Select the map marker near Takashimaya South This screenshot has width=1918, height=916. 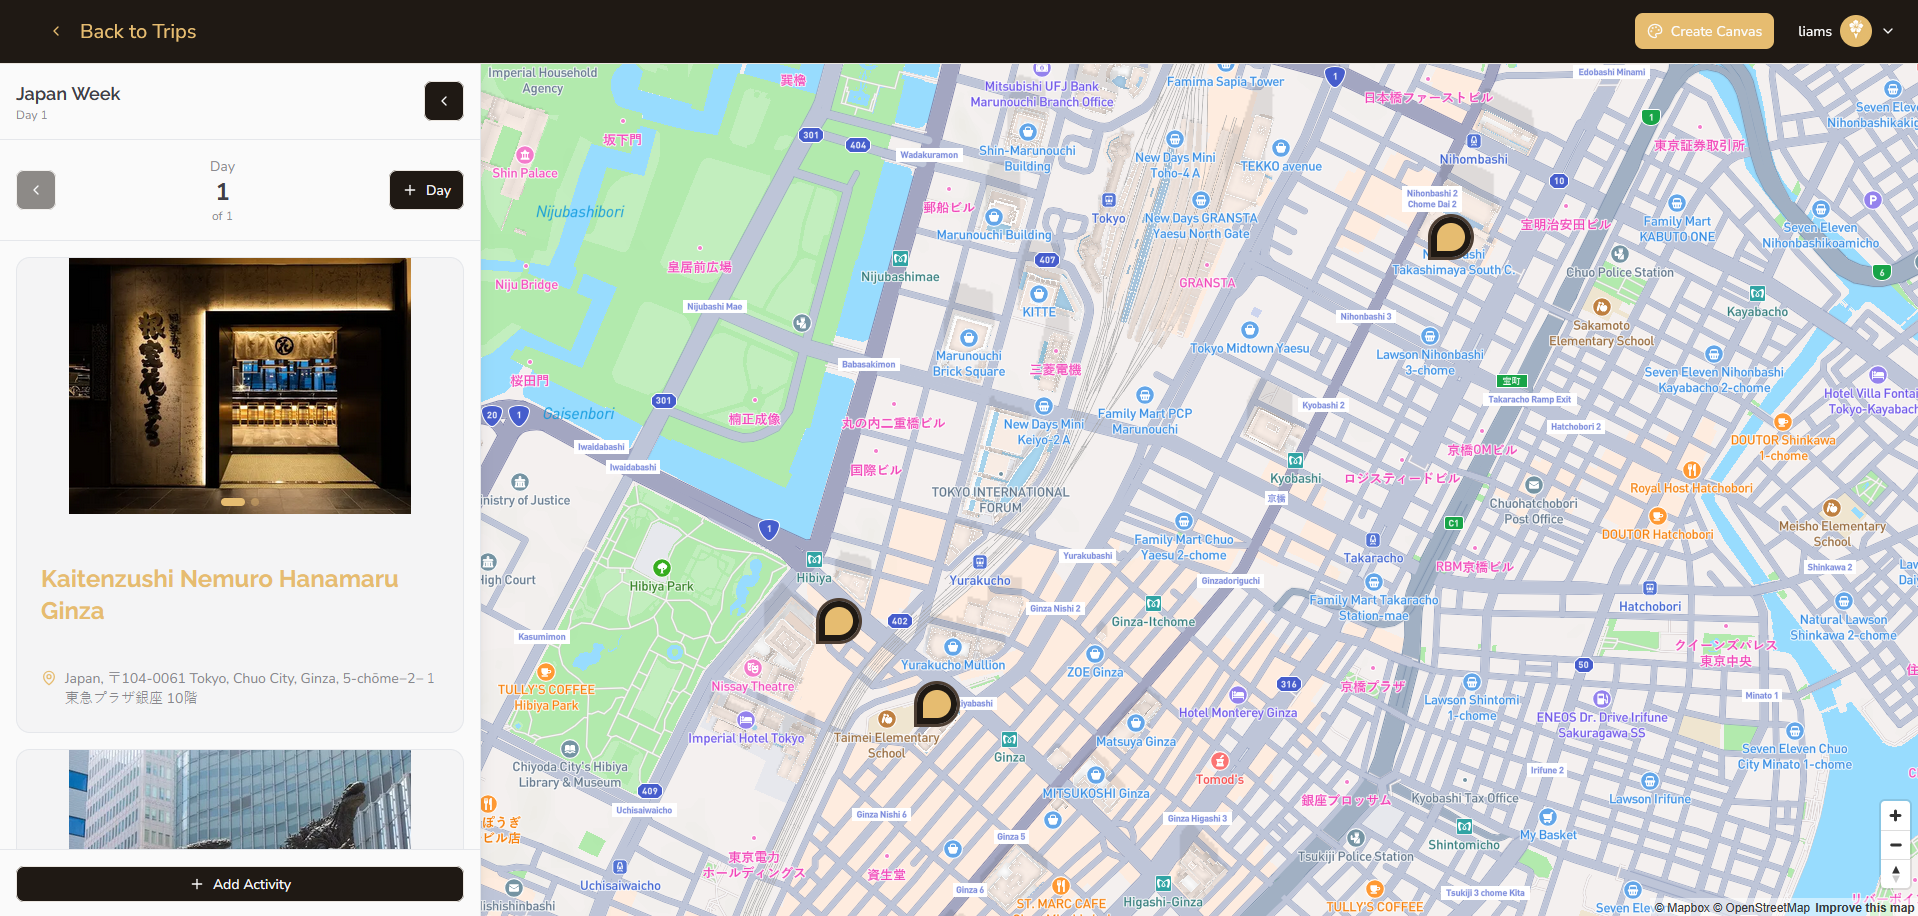1449,238
